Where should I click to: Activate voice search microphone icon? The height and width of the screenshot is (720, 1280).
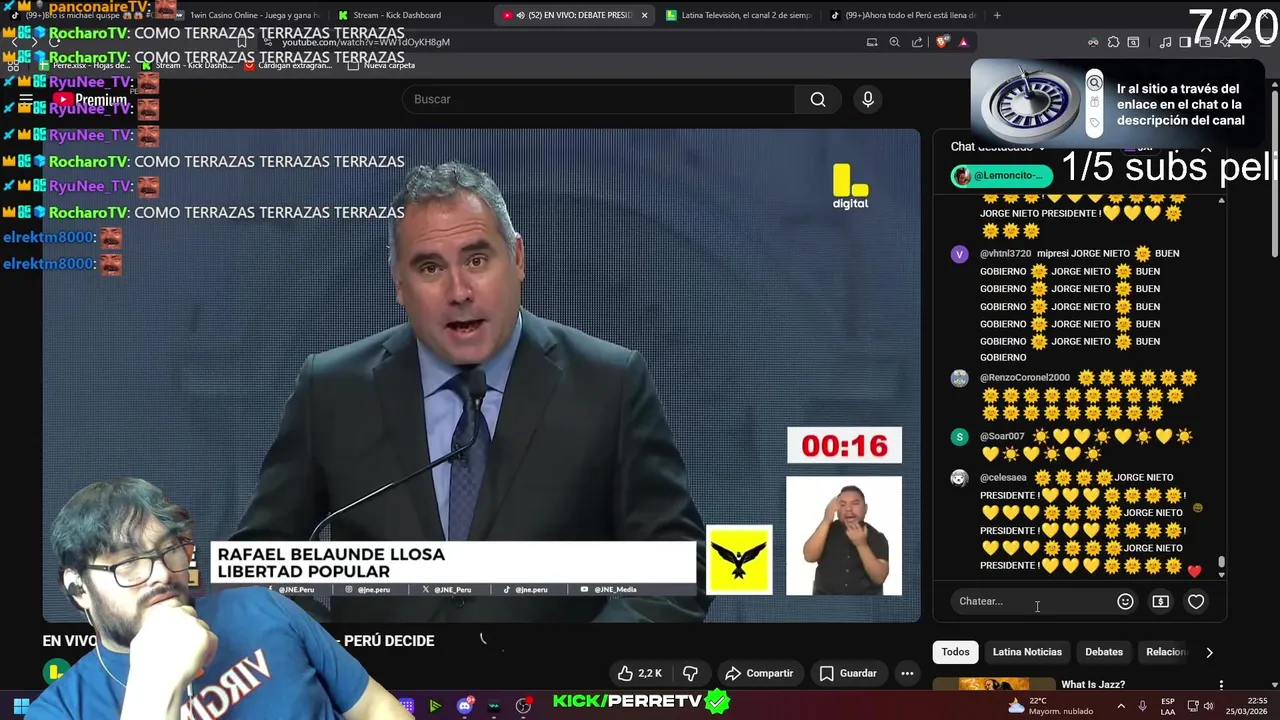tap(868, 99)
